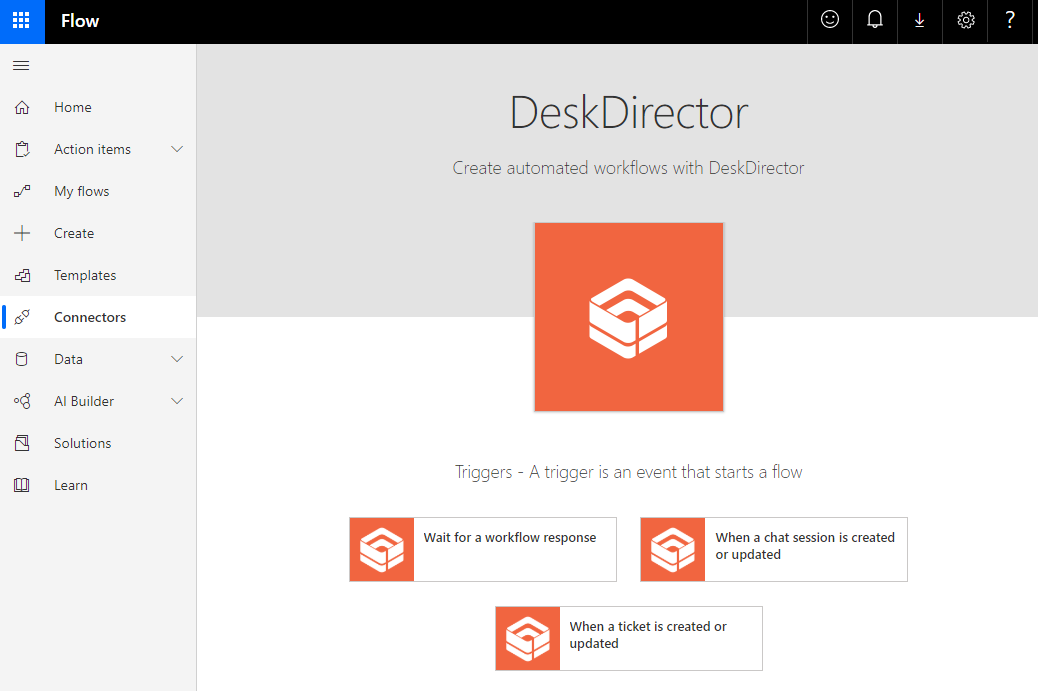
Task: Expand the AI Builder chevron
Action: click(x=177, y=401)
